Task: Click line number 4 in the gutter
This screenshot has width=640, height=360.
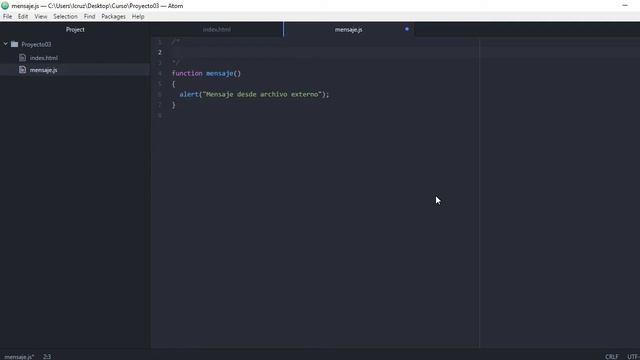Action: (160, 73)
